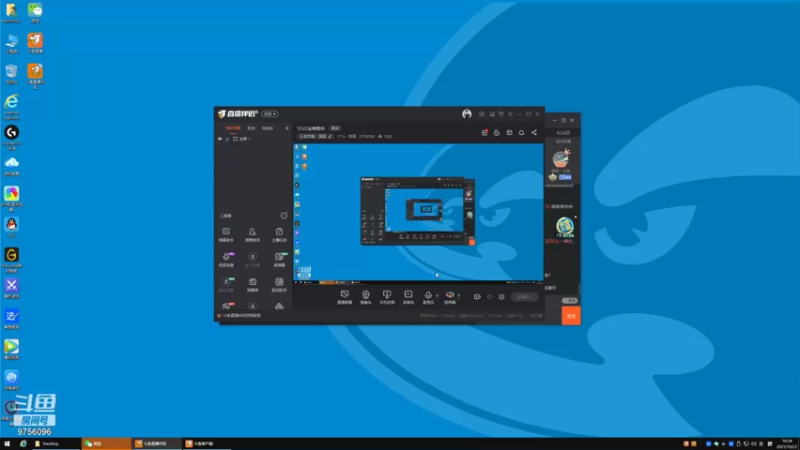Click the notification bell icon
This screenshot has height=450, width=800.
(521, 133)
